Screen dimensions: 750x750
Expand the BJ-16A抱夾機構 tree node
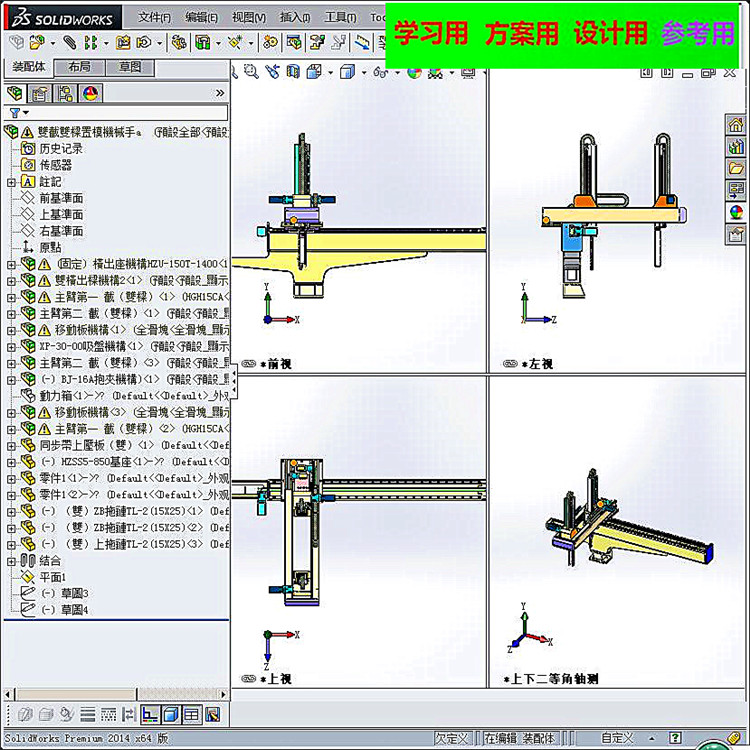pos(11,380)
